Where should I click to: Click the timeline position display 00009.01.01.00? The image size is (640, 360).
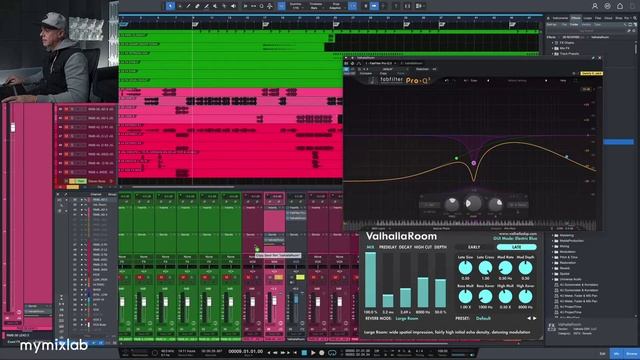pyautogui.click(x=245, y=351)
